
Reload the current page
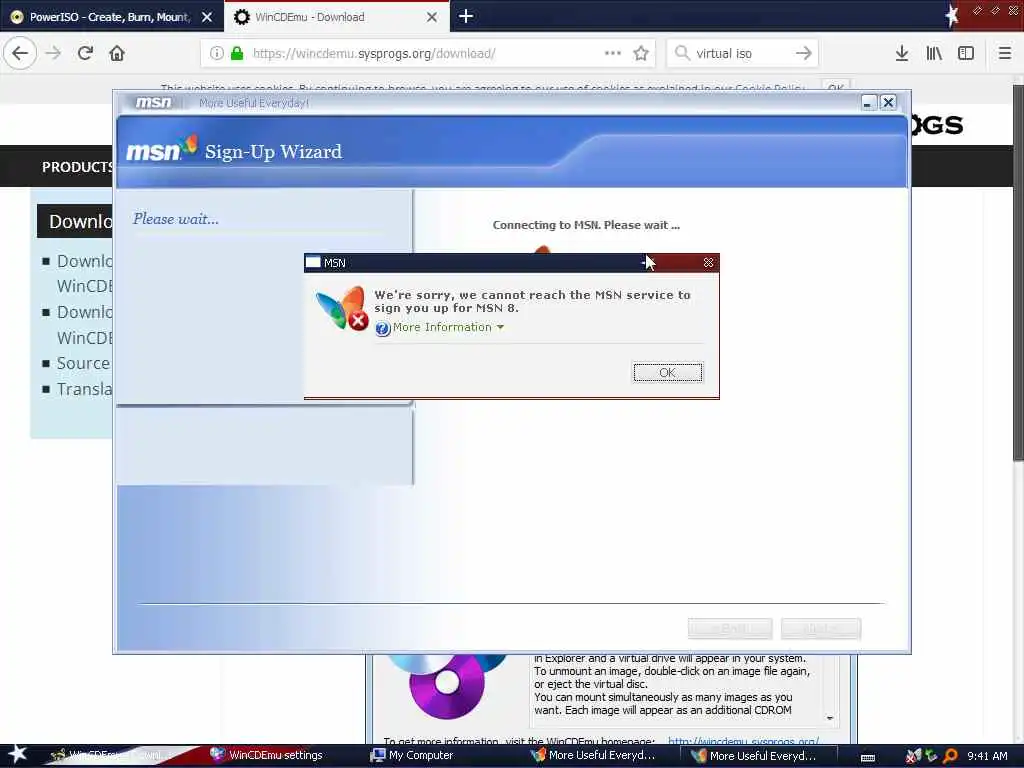tap(85, 53)
